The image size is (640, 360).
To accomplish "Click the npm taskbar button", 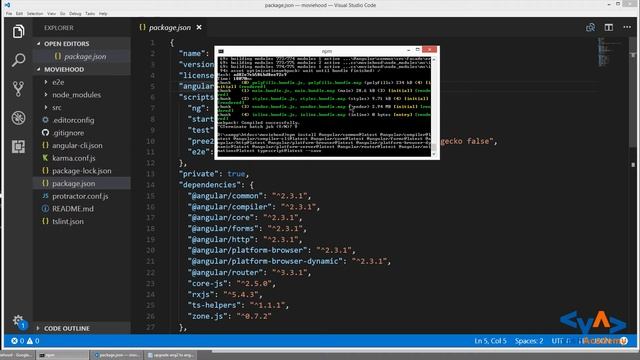I will pyautogui.click(x=62, y=355).
